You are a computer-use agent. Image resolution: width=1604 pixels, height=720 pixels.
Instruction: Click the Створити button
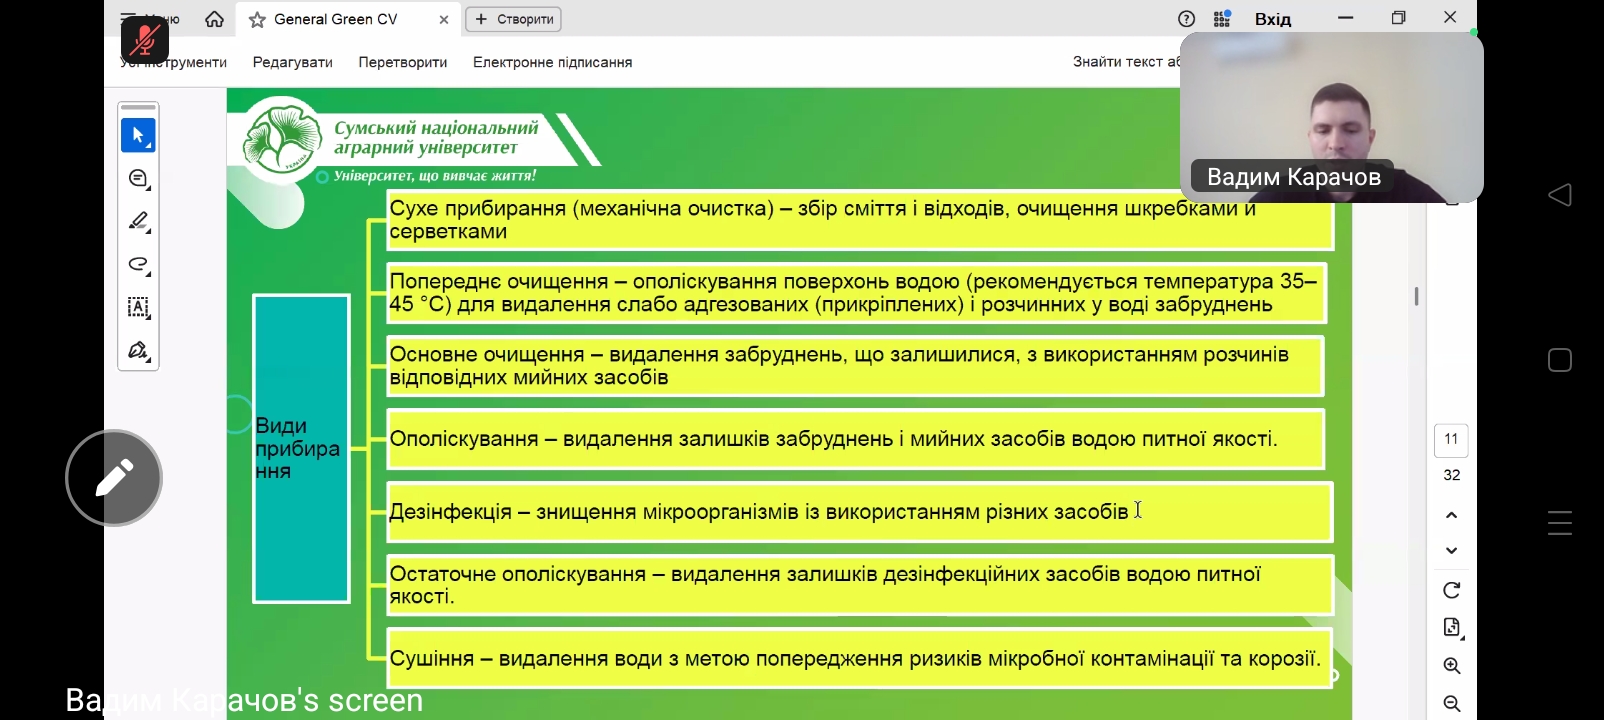click(x=514, y=19)
